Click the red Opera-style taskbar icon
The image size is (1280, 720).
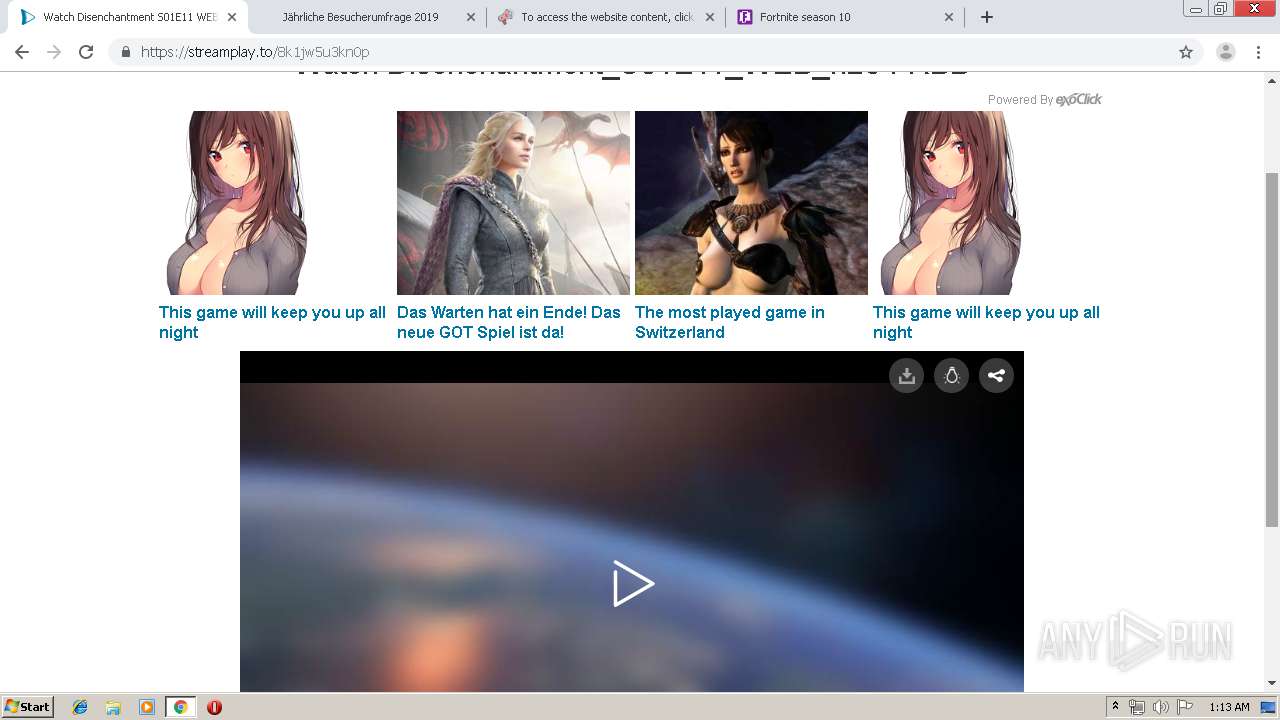214,707
